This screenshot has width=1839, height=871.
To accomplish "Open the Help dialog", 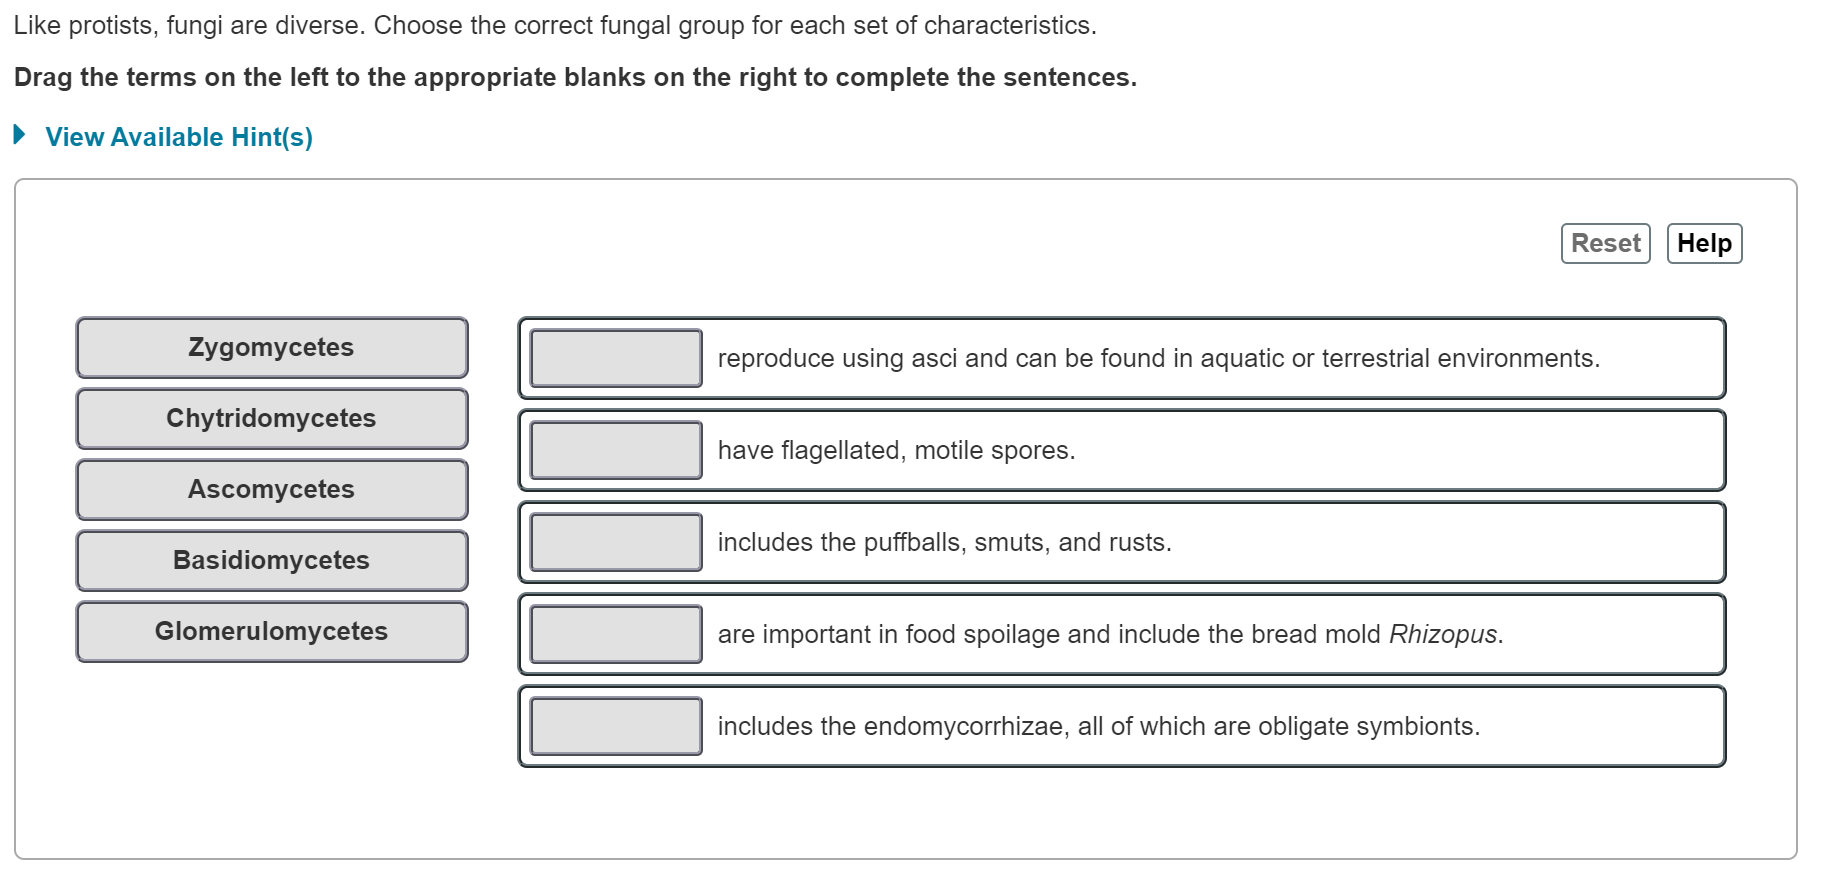I will (x=1704, y=242).
